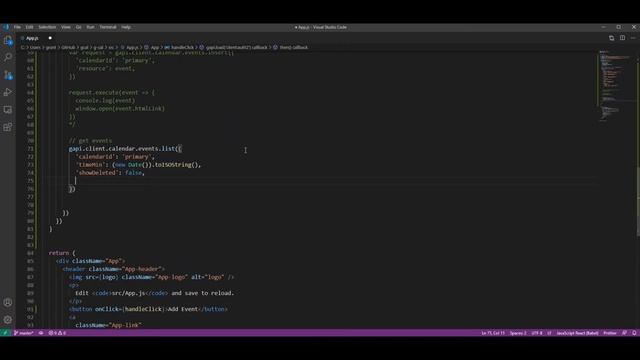Expand the handleClick breadcrumb

point(180,47)
